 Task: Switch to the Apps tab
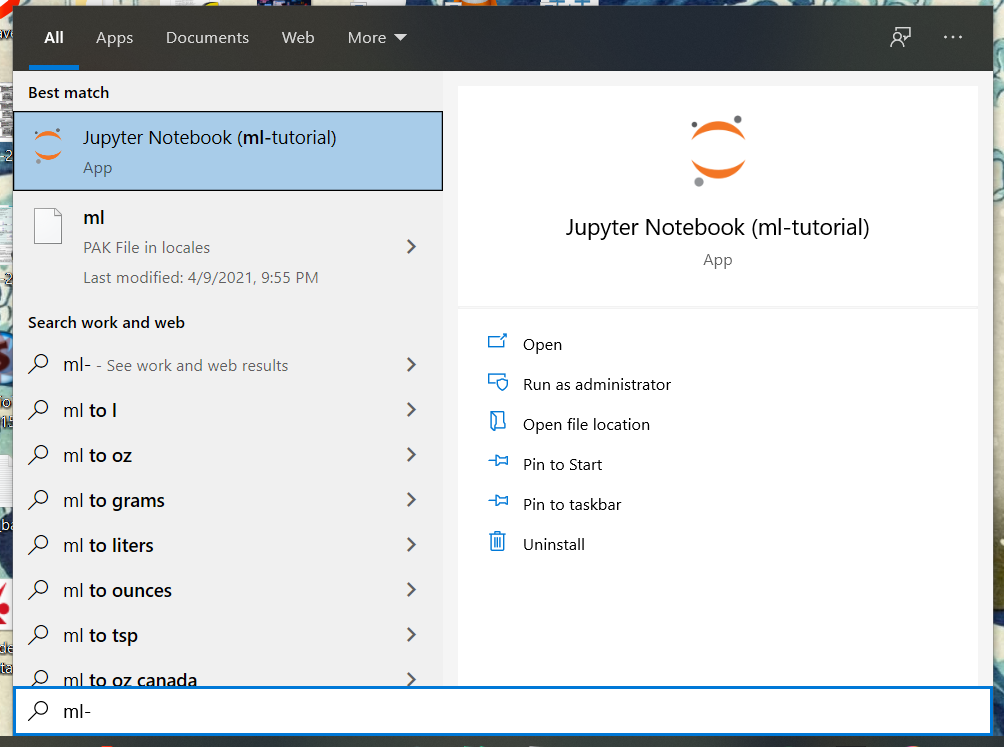(115, 38)
